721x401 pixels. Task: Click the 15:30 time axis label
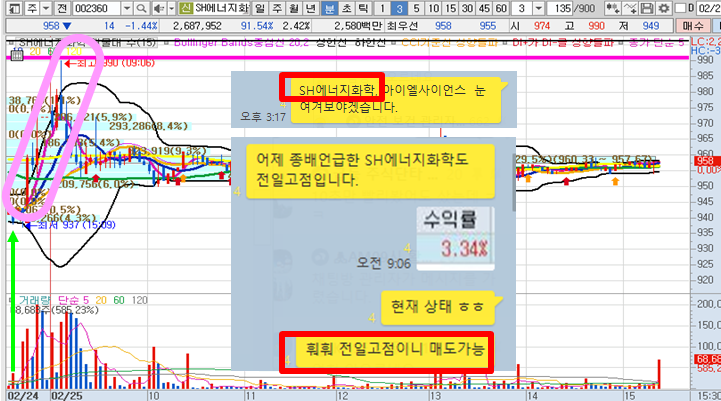(709, 396)
